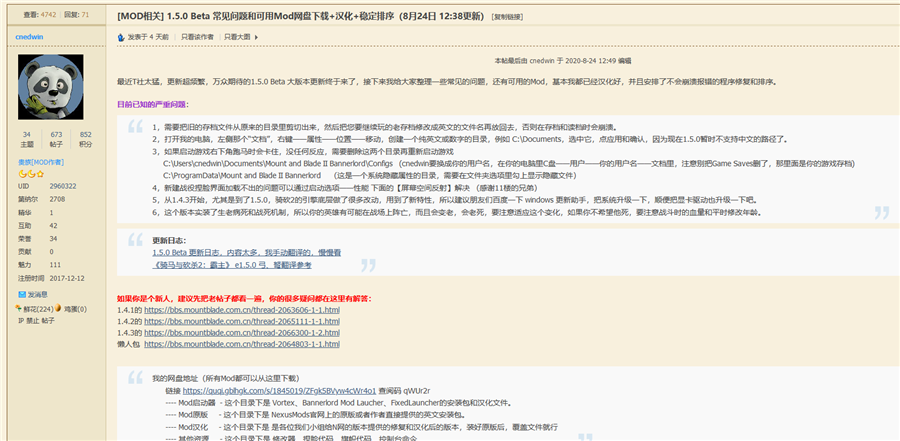The image size is (900, 441).
Task: Give flowers via 鲜花(224) link
Action: point(38,309)
